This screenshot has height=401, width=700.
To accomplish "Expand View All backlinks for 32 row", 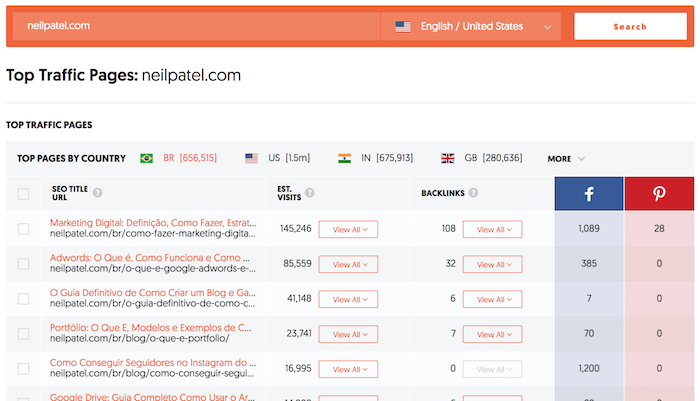I will tap(492, 264).
